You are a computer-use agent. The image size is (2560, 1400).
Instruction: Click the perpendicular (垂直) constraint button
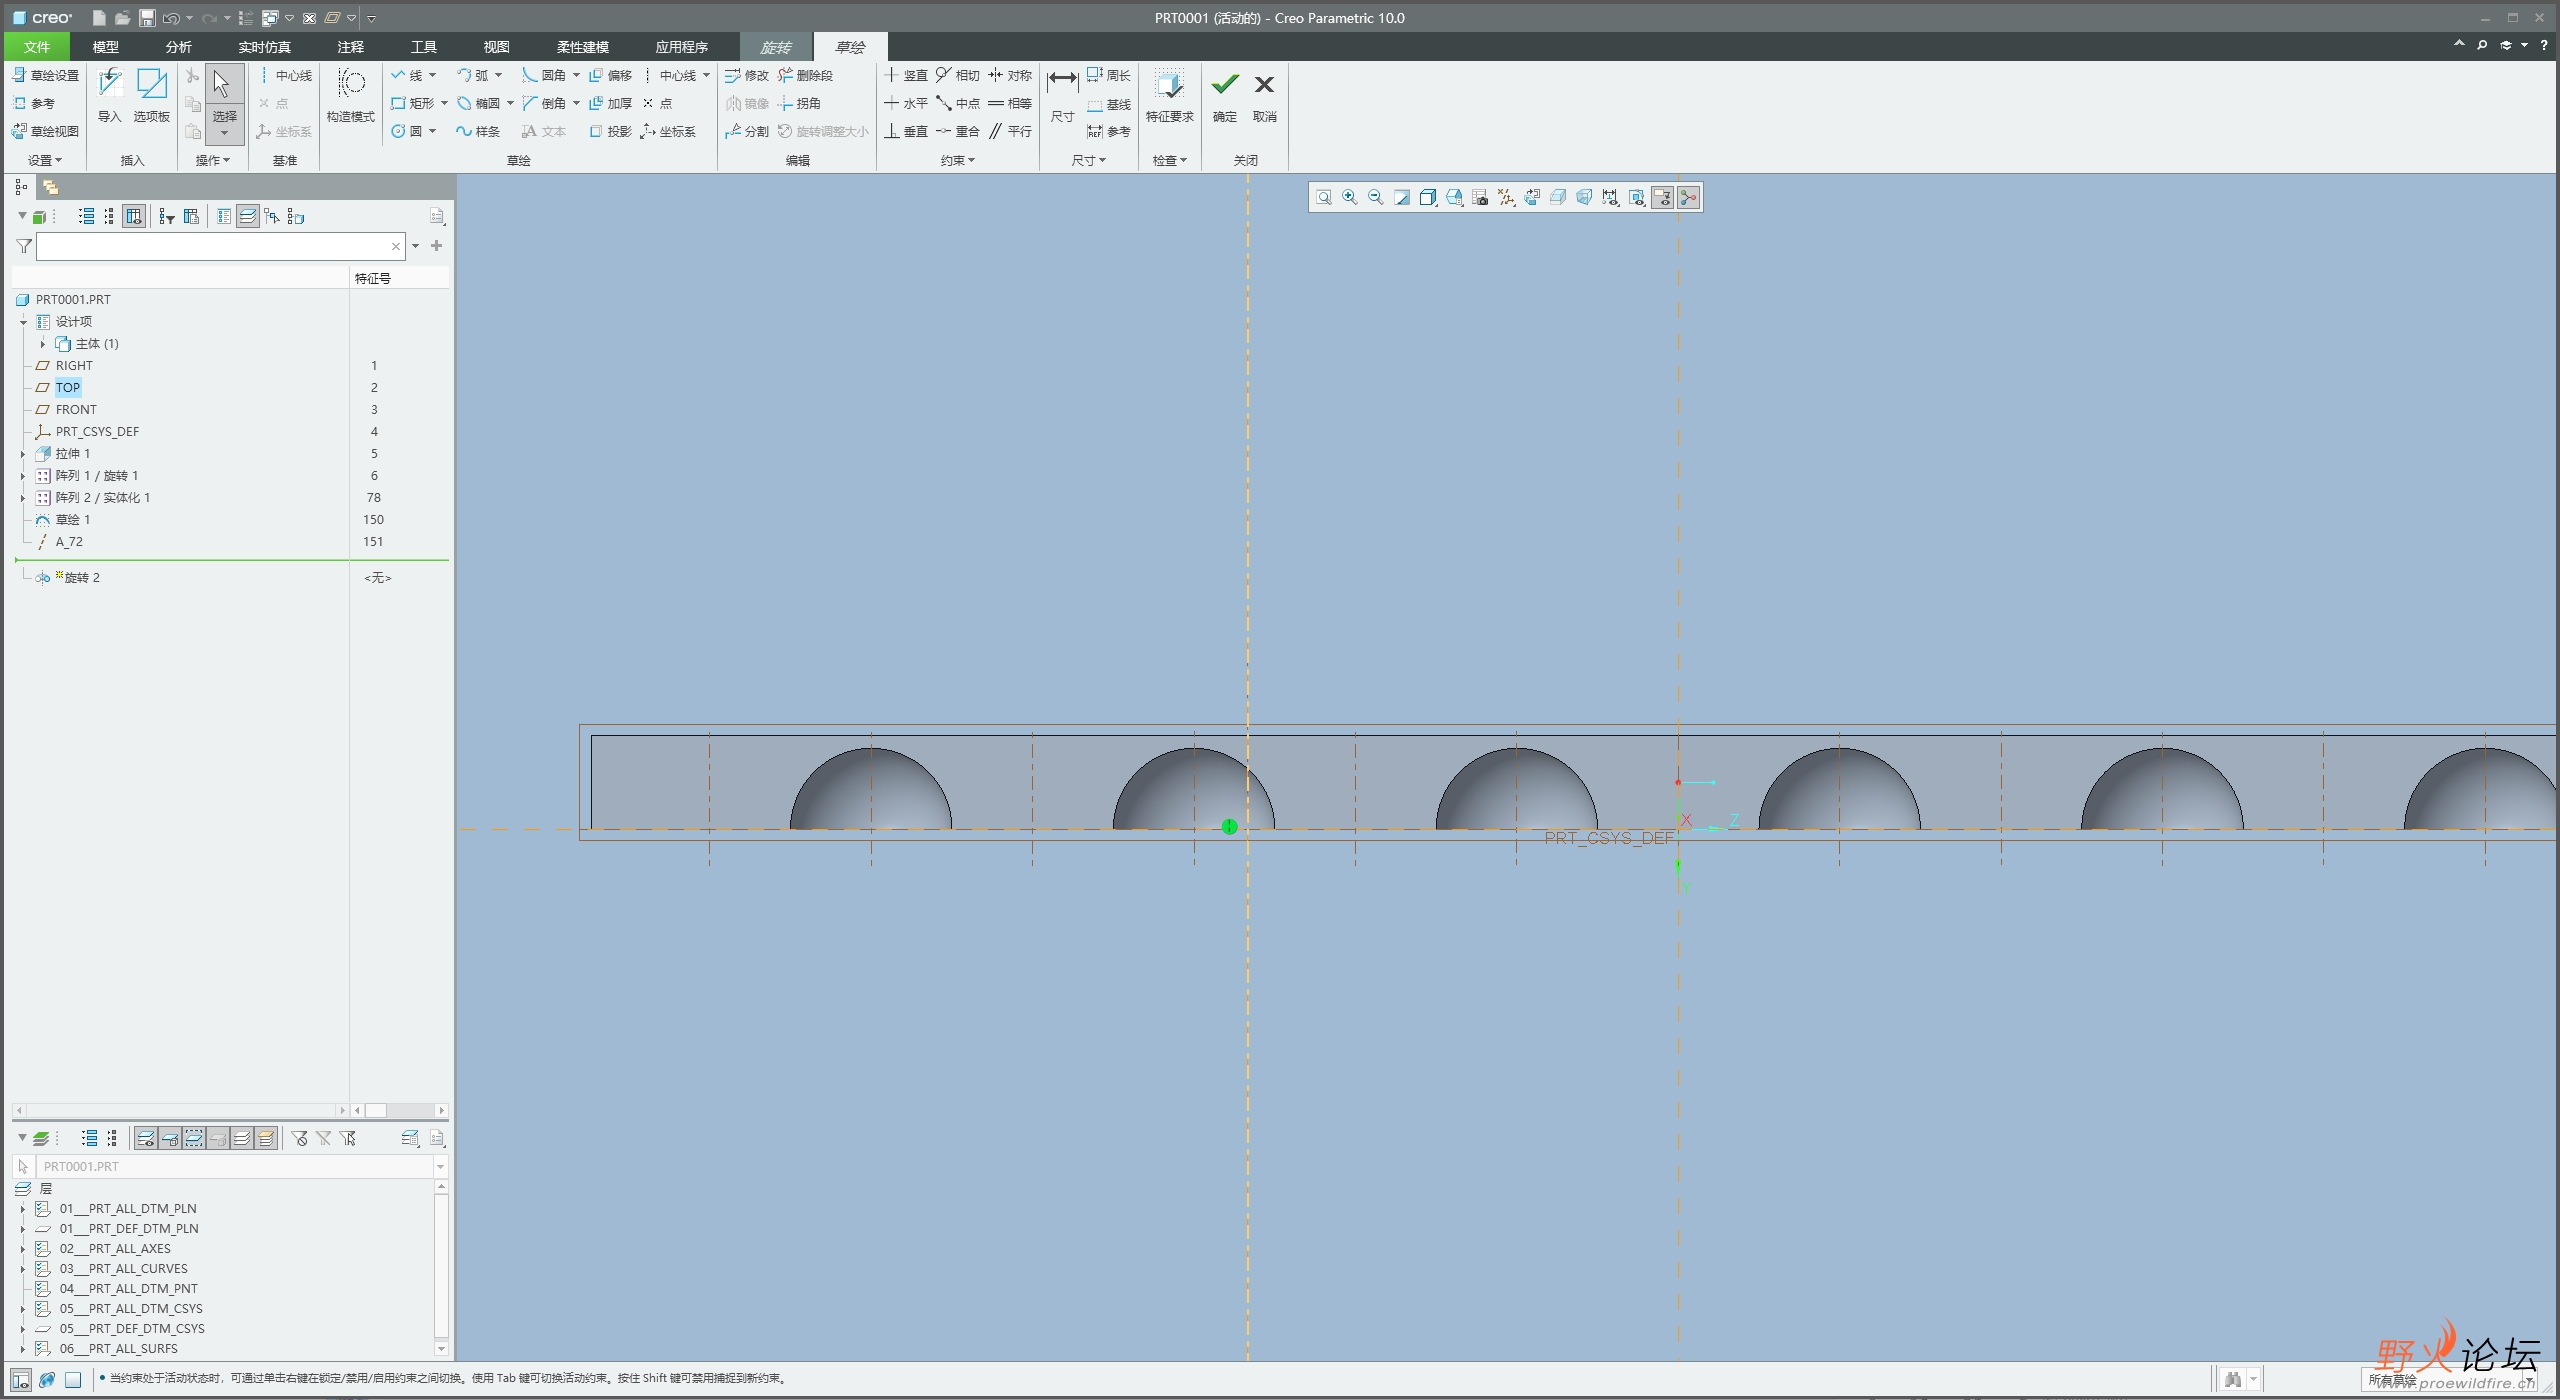pos(906,131)
